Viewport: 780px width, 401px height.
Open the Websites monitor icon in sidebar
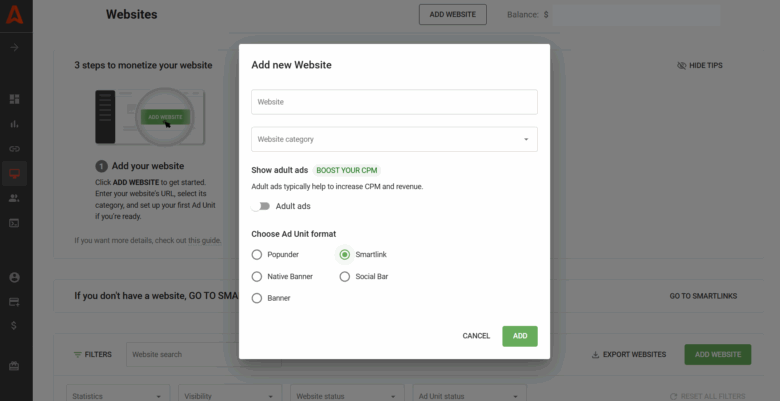15,173
